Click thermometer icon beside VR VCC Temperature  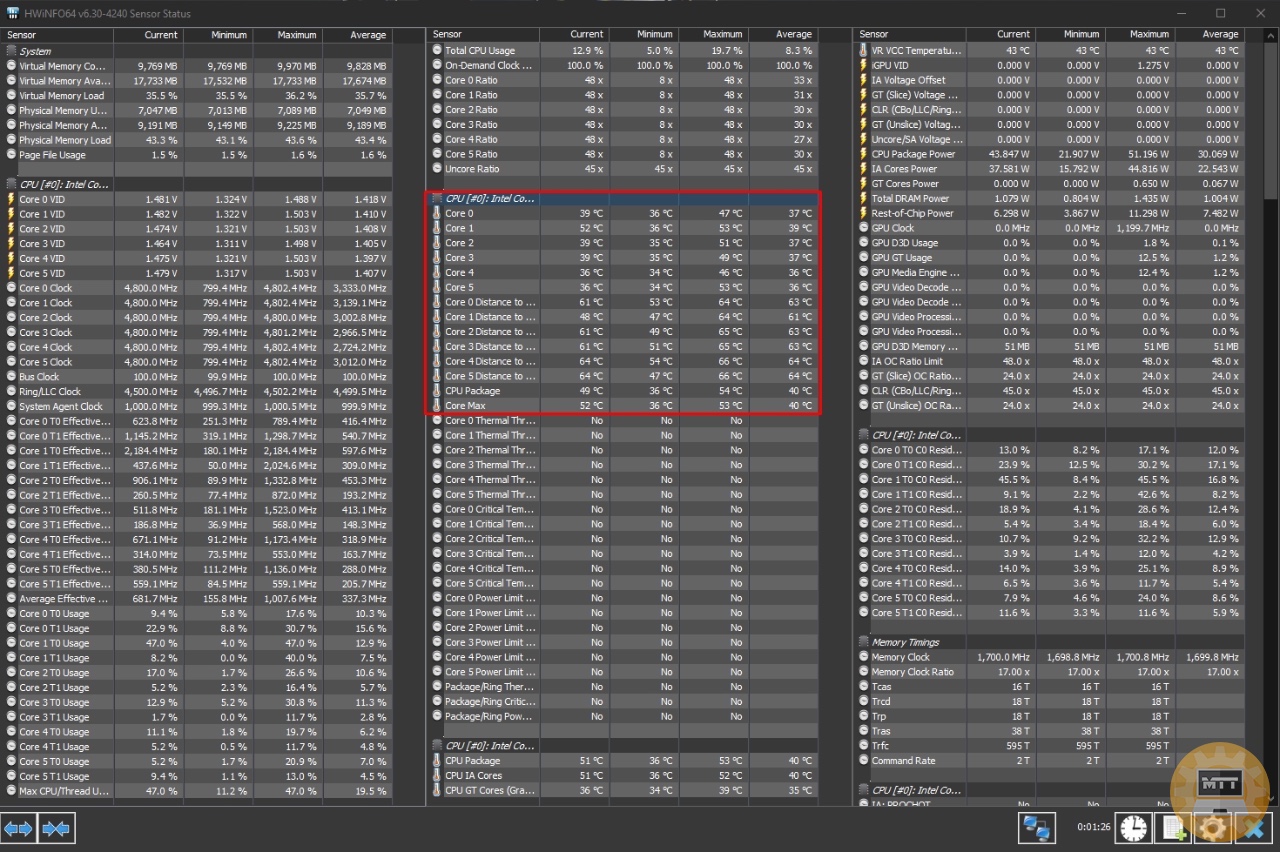point(864,50)
